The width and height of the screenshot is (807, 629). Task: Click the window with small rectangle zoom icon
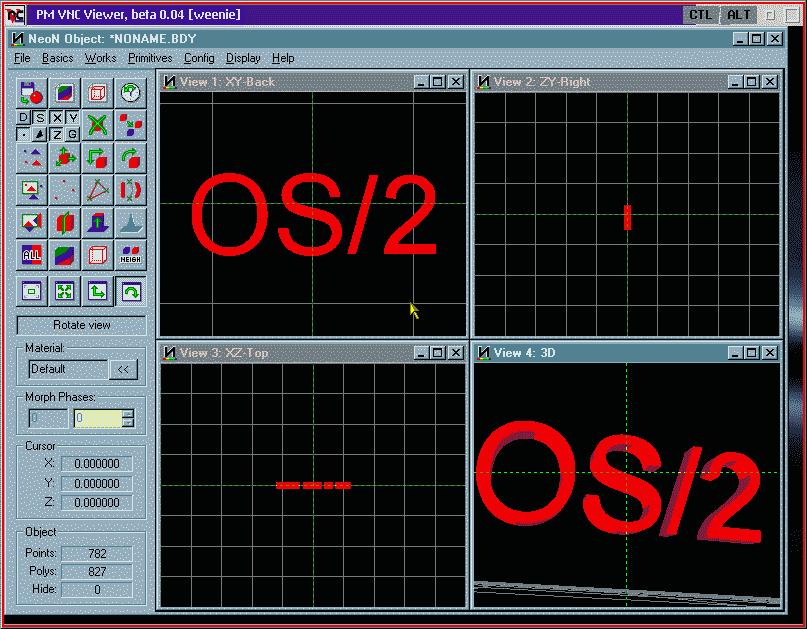click(32, 292)
